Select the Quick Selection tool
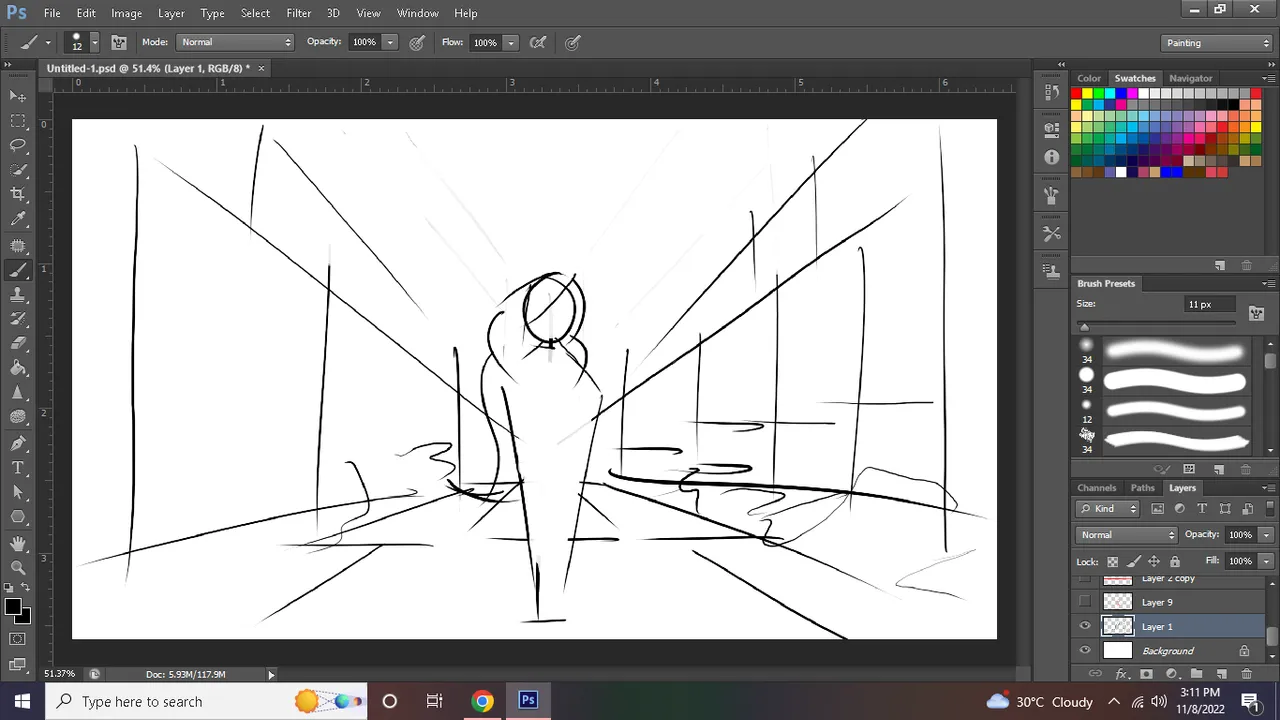Viewport: 1280px width, 720px height. (18, 170)
